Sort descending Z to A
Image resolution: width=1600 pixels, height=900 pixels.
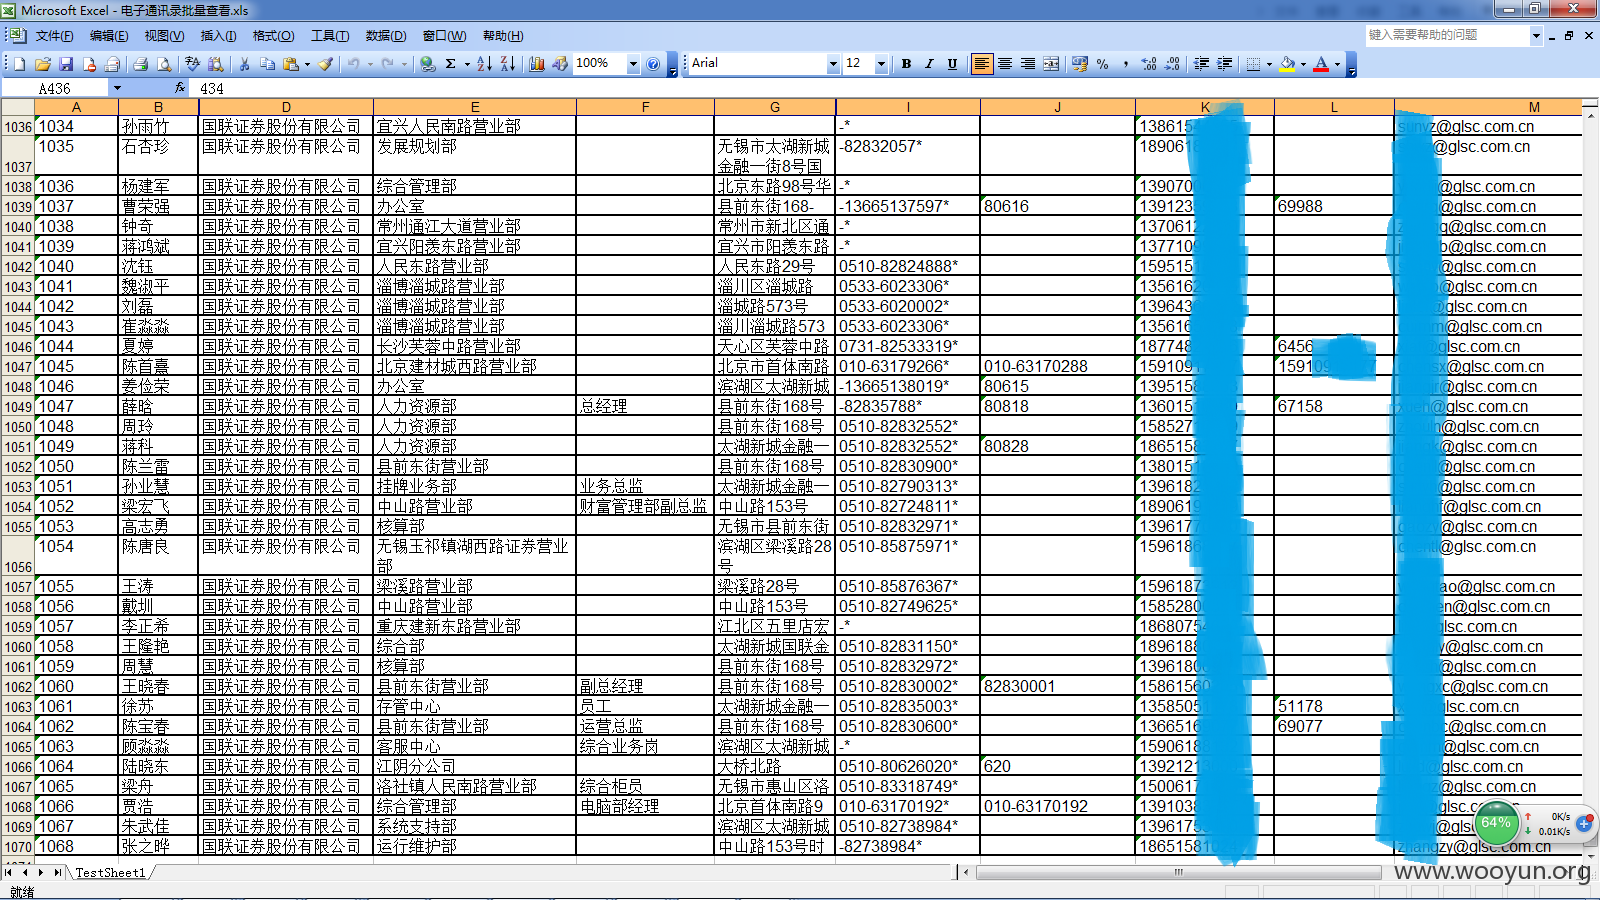click(x=507, y=64)
